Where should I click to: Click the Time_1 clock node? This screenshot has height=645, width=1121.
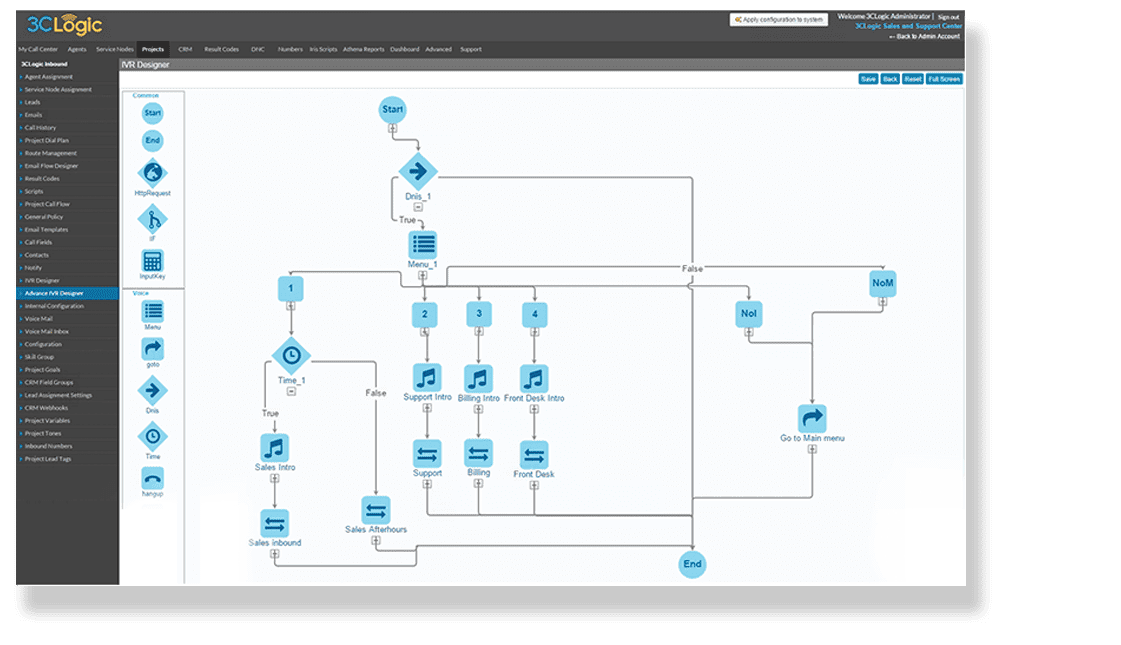click(x=291, y=354)
